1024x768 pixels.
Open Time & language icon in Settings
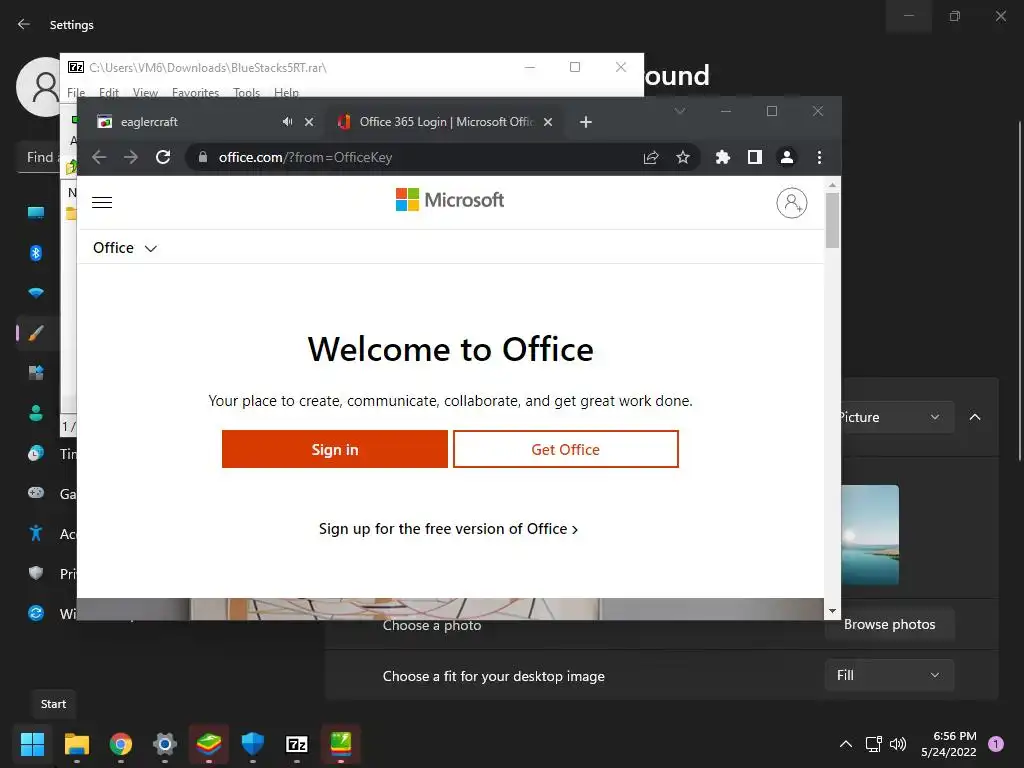[x=36, y=453]
